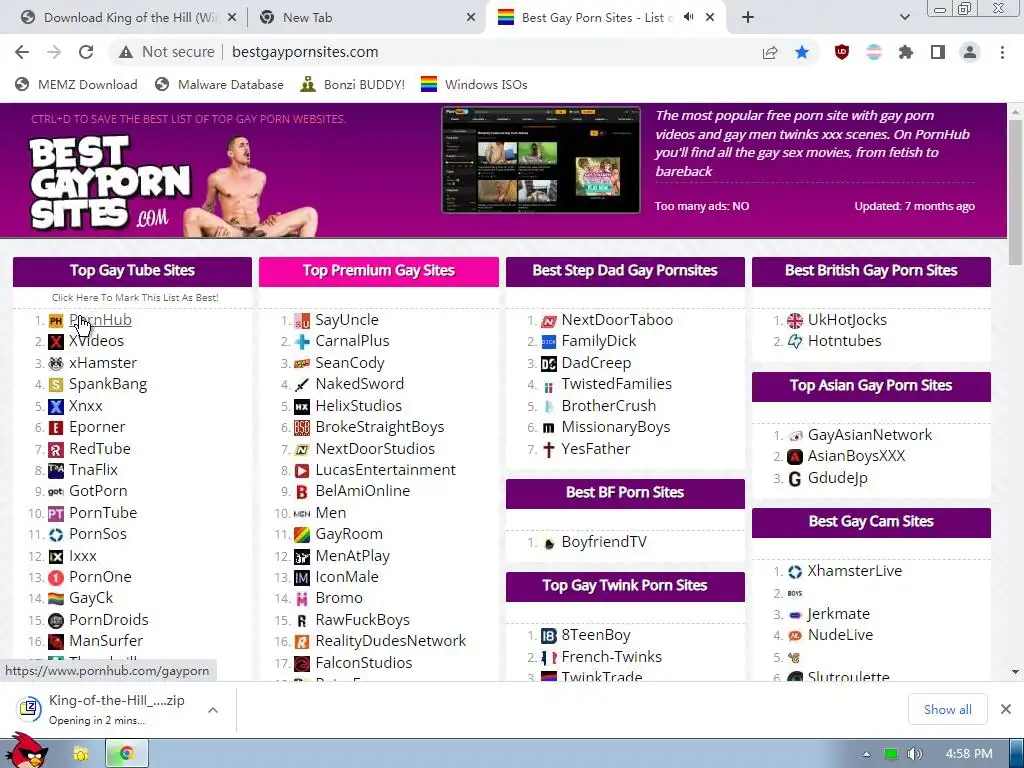Screen dimensions: 1024x768
Task: Click the RedTube favicon icon
Action: click(56, 449)
